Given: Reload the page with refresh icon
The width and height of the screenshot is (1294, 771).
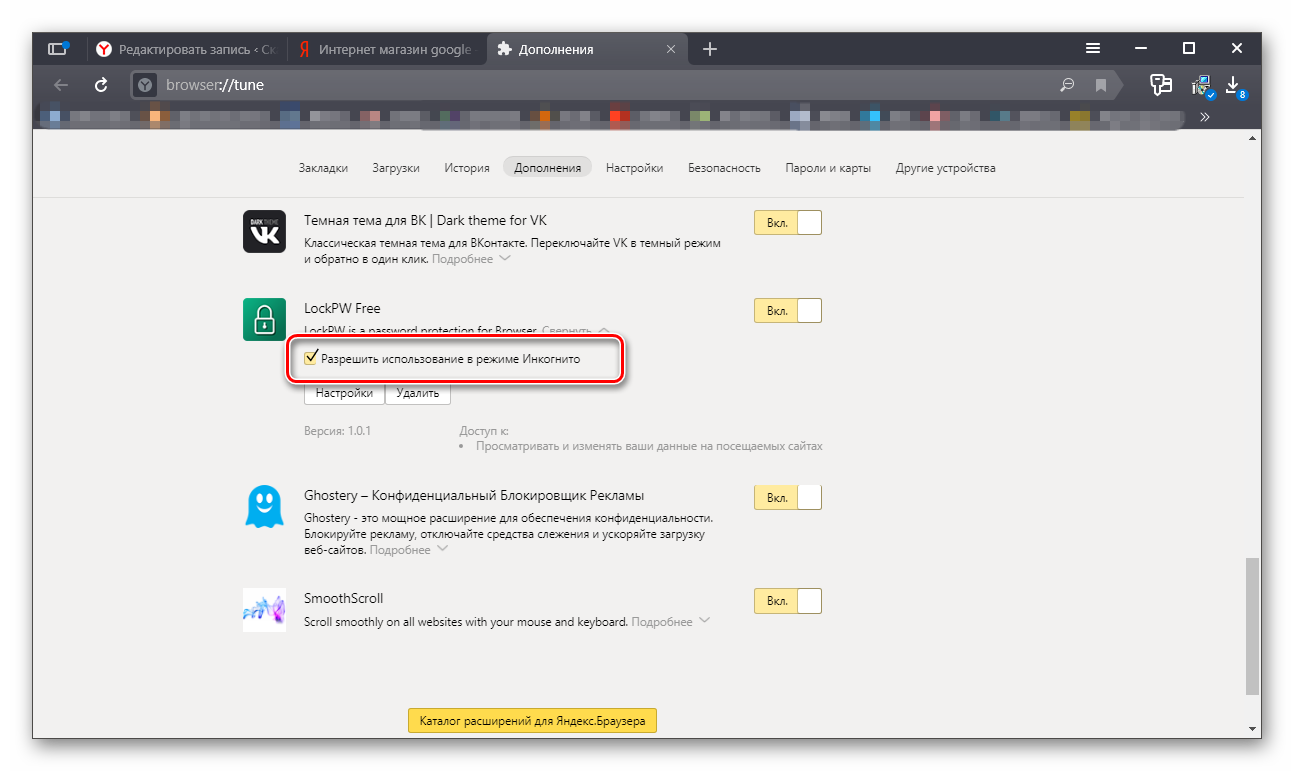Looking at the screenshot, I should tap(101, 85).
